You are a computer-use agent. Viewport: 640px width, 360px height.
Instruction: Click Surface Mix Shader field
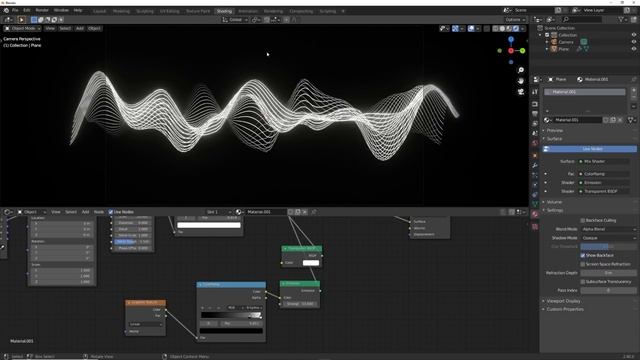(605, 162)
